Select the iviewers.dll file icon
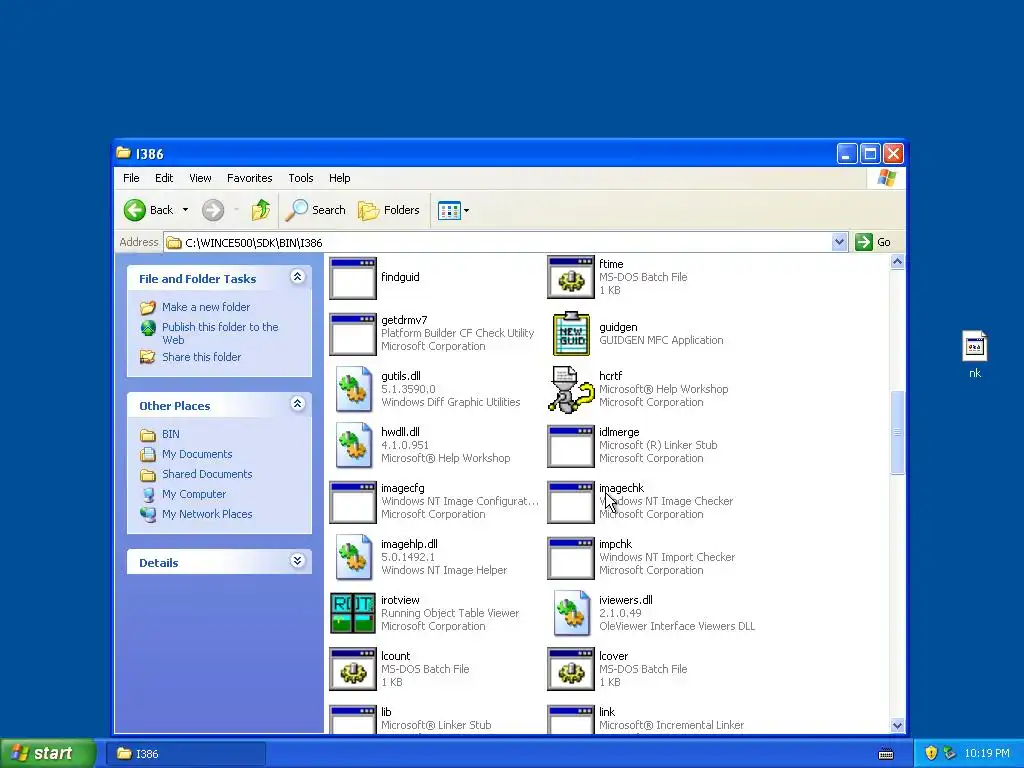The image size is (1024, 768). (x=571, y=613)
